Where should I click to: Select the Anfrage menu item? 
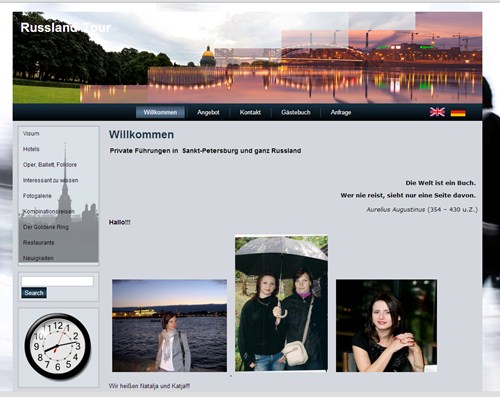[x=341, y=112]
